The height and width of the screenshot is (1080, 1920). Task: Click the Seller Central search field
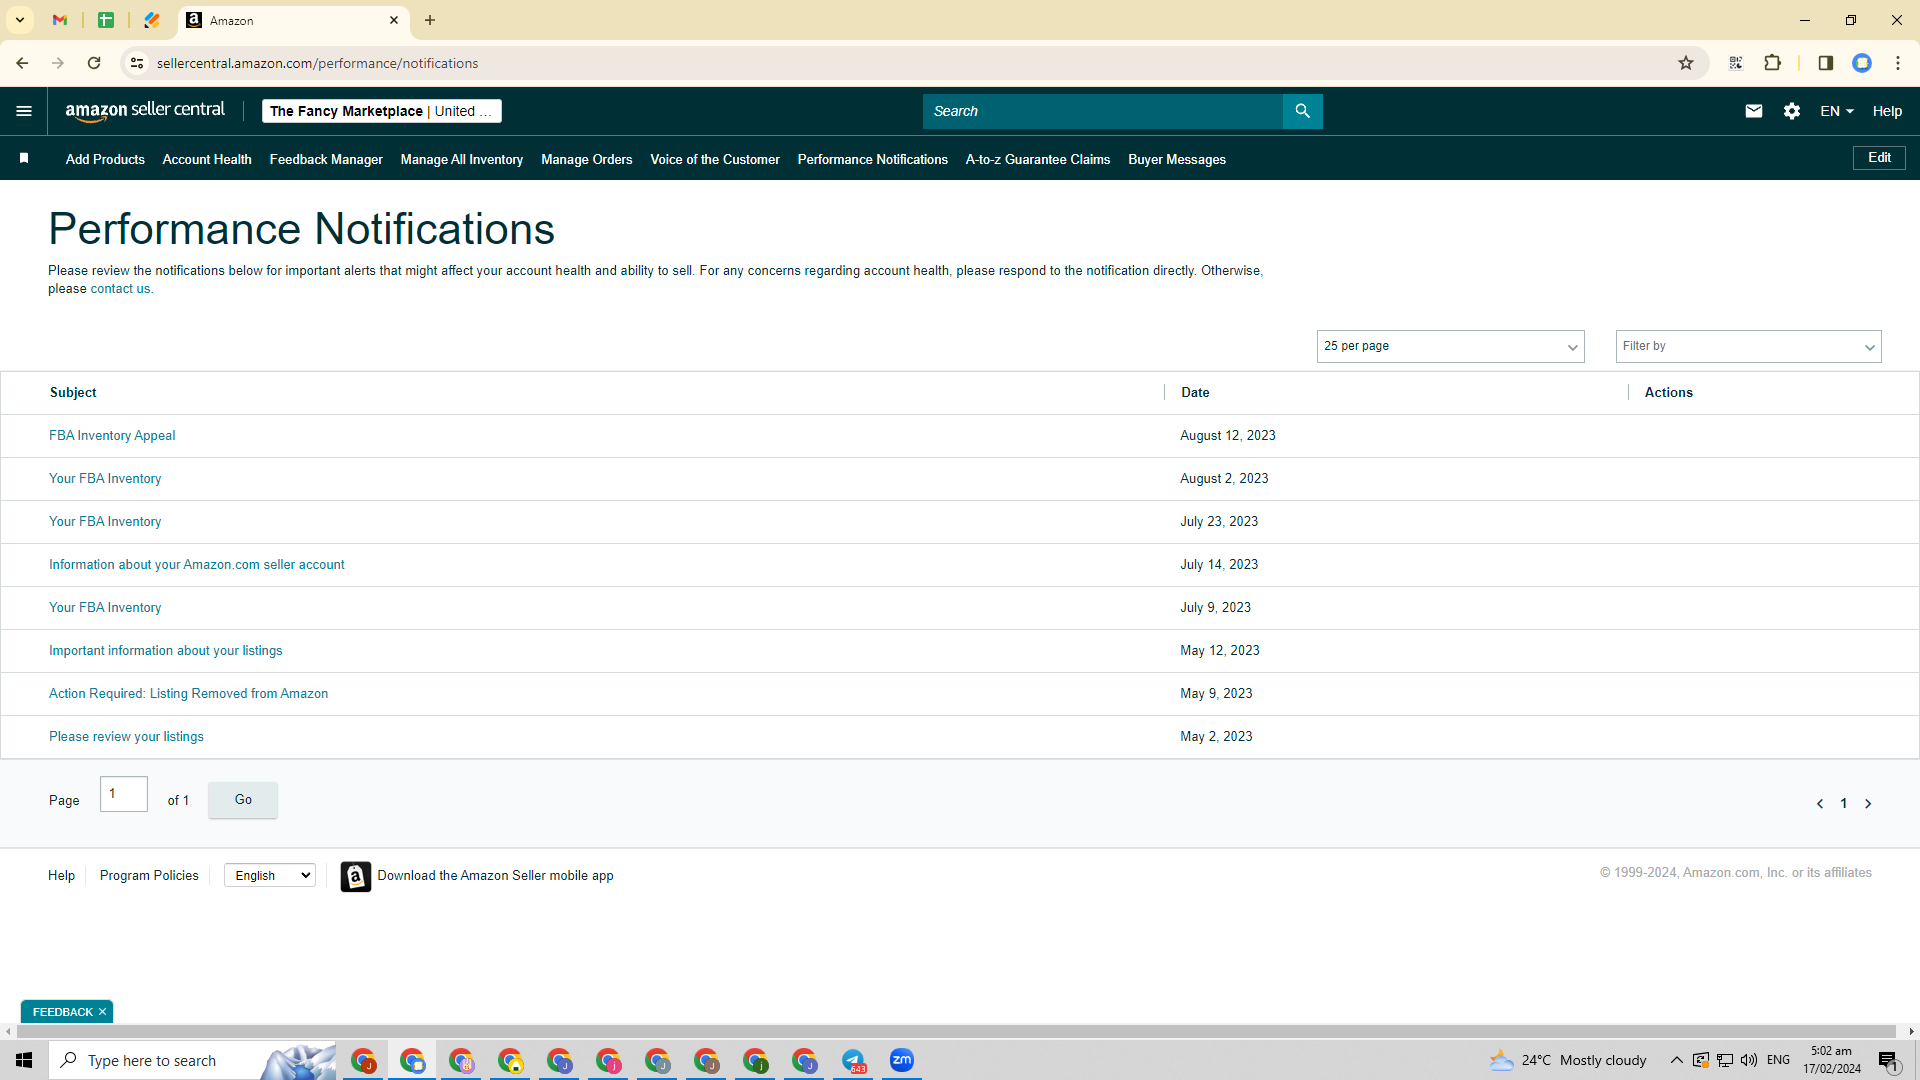pyautogui.click(x=1103, y=111)
